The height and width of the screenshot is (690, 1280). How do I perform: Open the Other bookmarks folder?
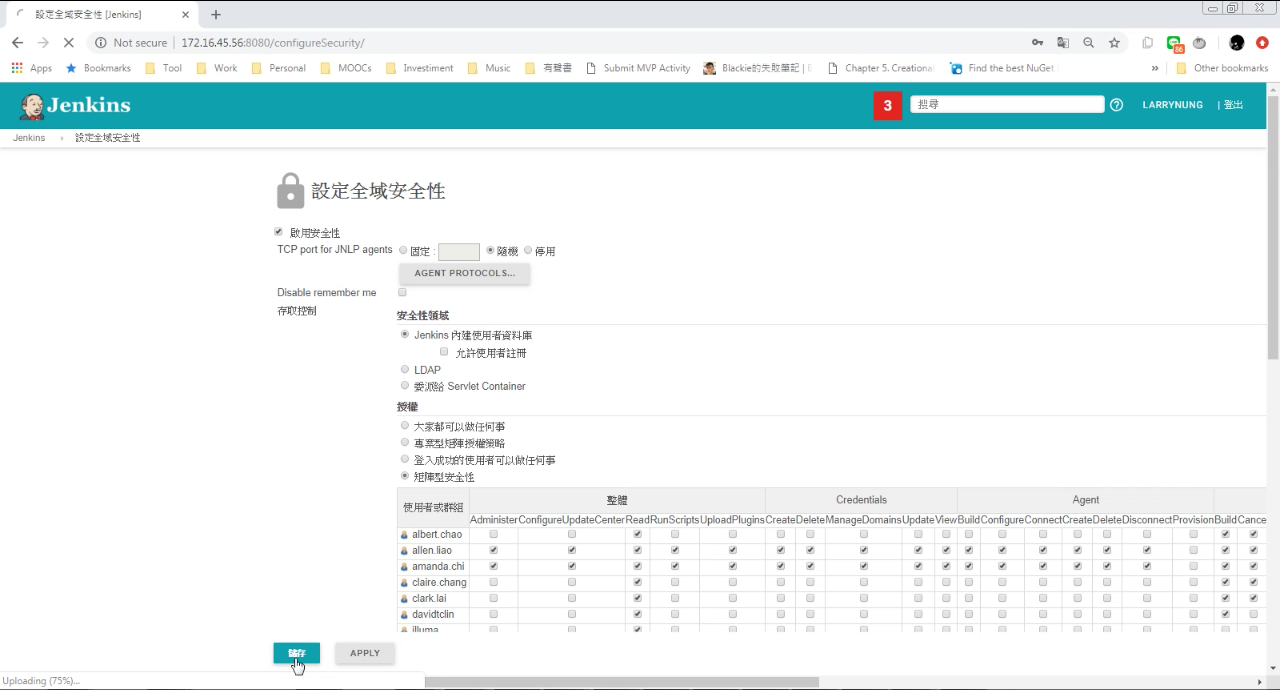click(x=1222, y=68)
